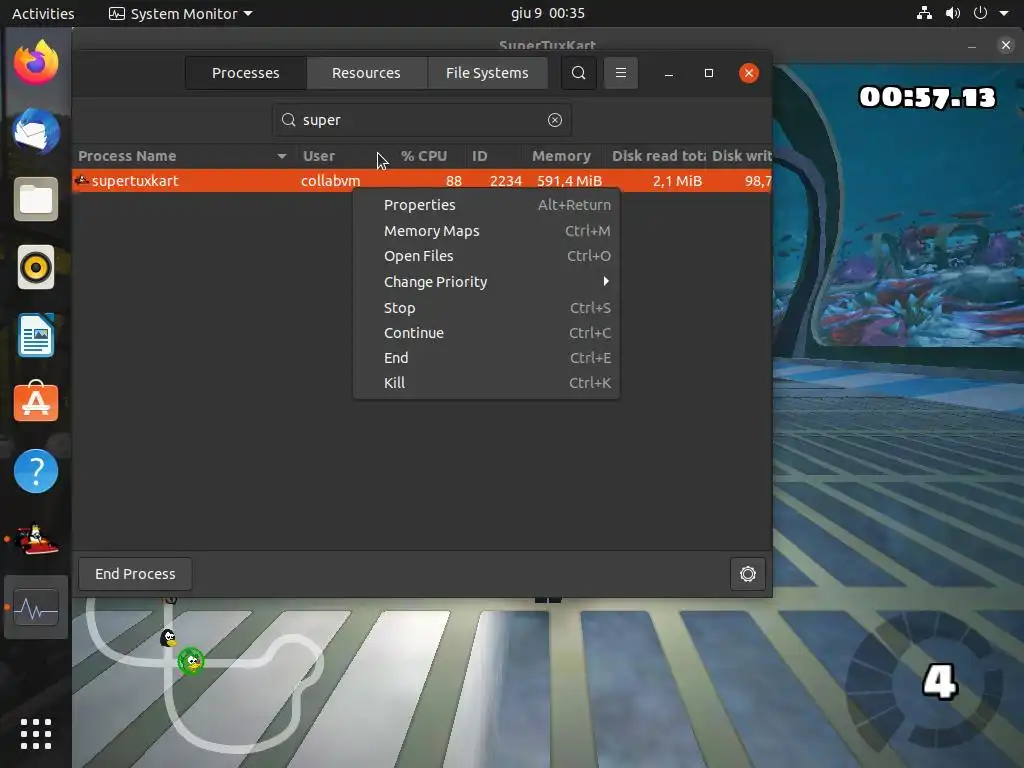This screenshot has height=768, width=1024.
Task: Open the Change Priority submenu
Action: [x=487, y=281]
